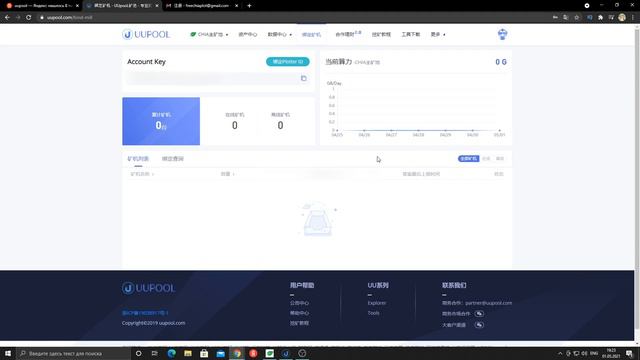Open the header menu item after the badge item
Viewport: 640px width, 360px height.
click(381, 34)
